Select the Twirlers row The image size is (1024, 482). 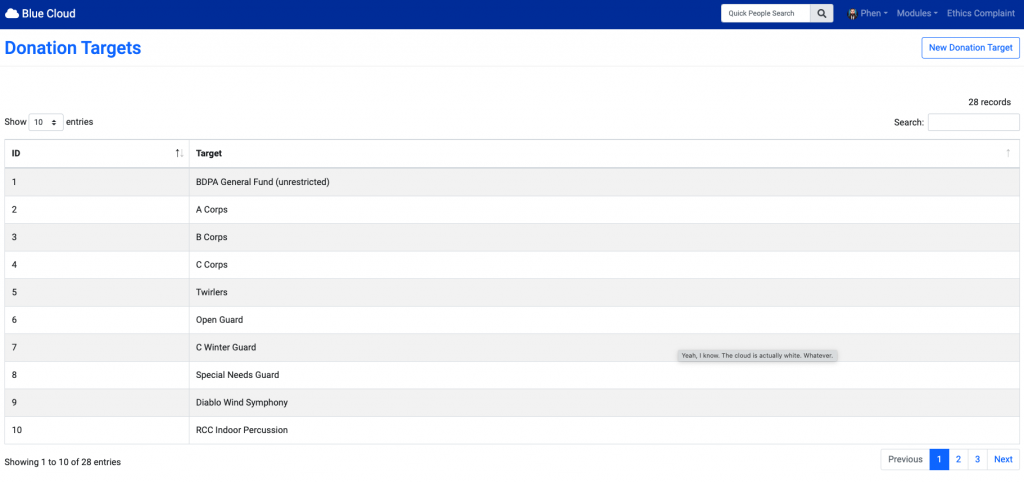click(x=512, y=293)
